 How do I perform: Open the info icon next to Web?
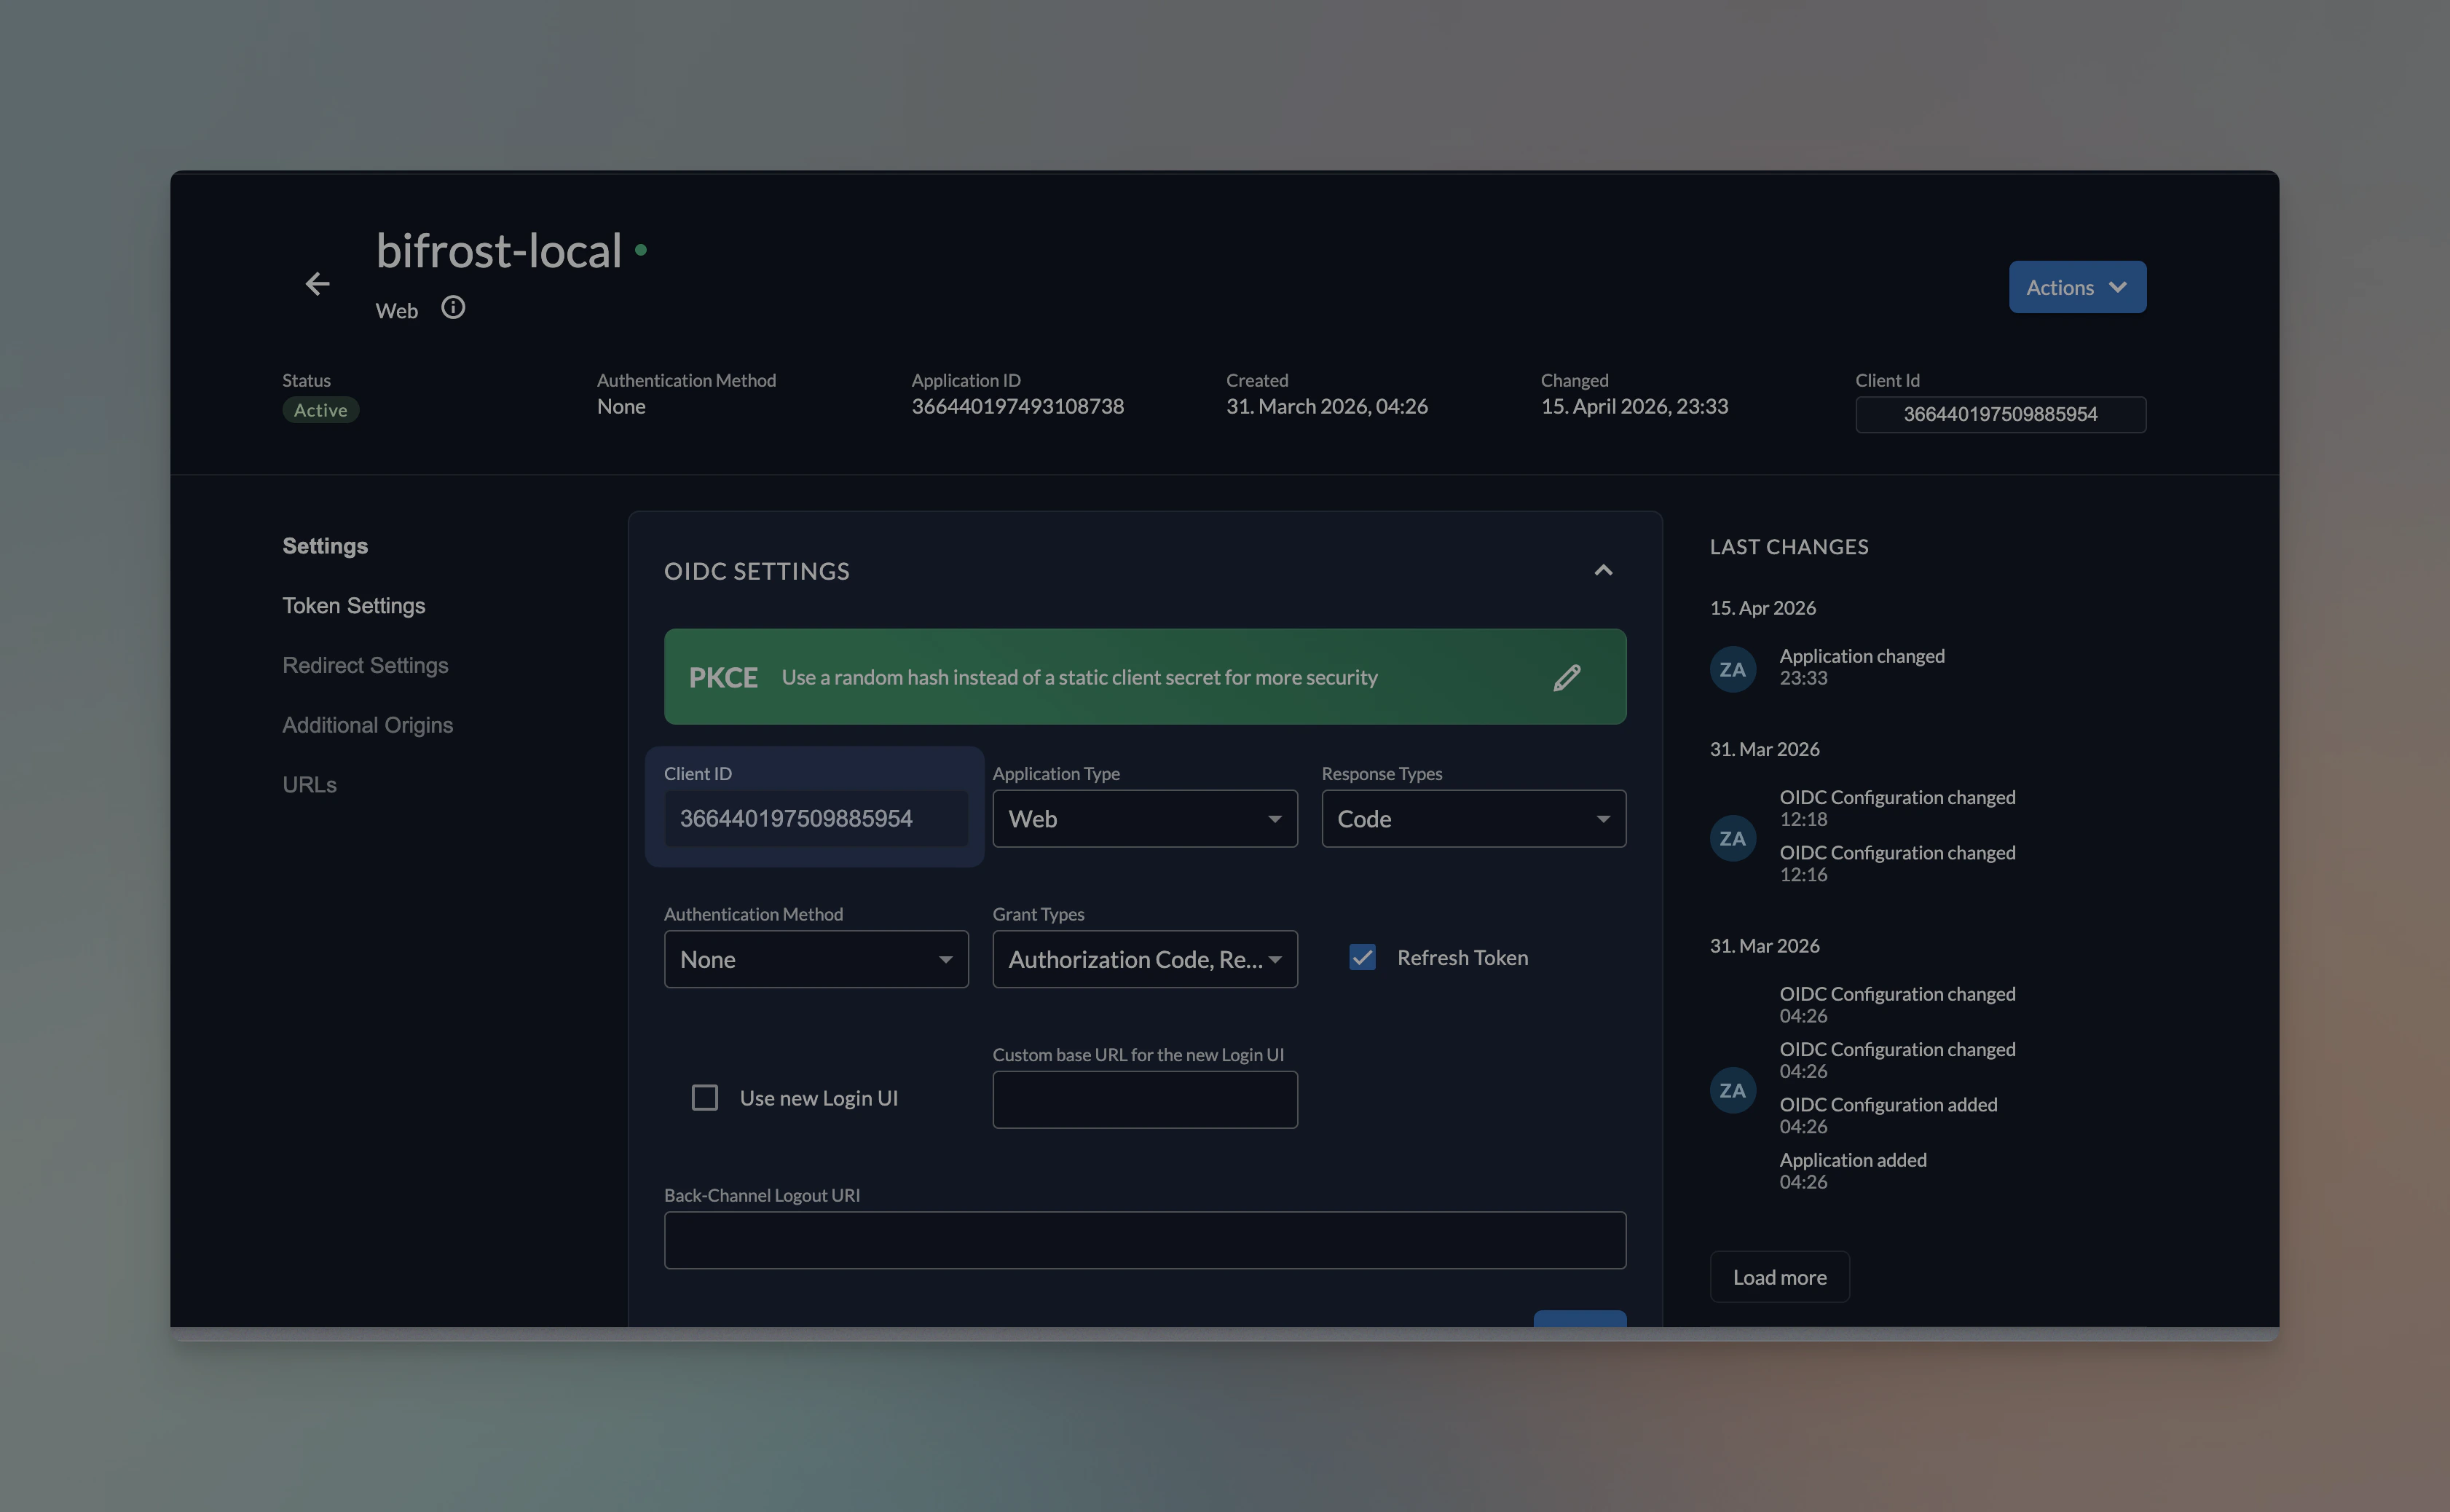point(453,308)
